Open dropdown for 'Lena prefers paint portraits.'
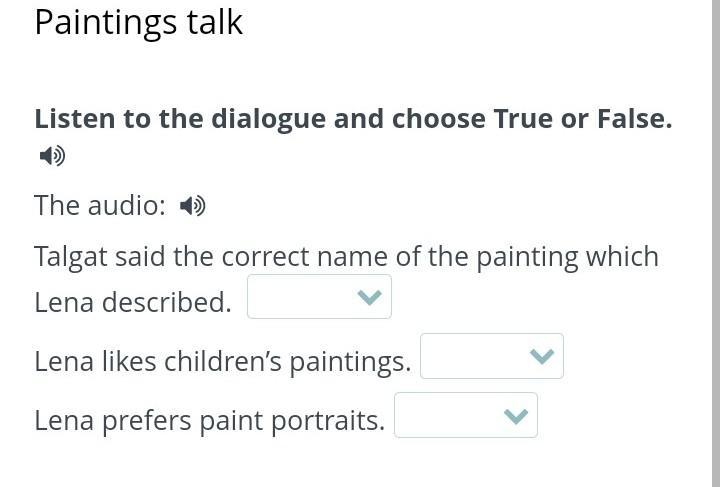 click(x=465, y=415)
